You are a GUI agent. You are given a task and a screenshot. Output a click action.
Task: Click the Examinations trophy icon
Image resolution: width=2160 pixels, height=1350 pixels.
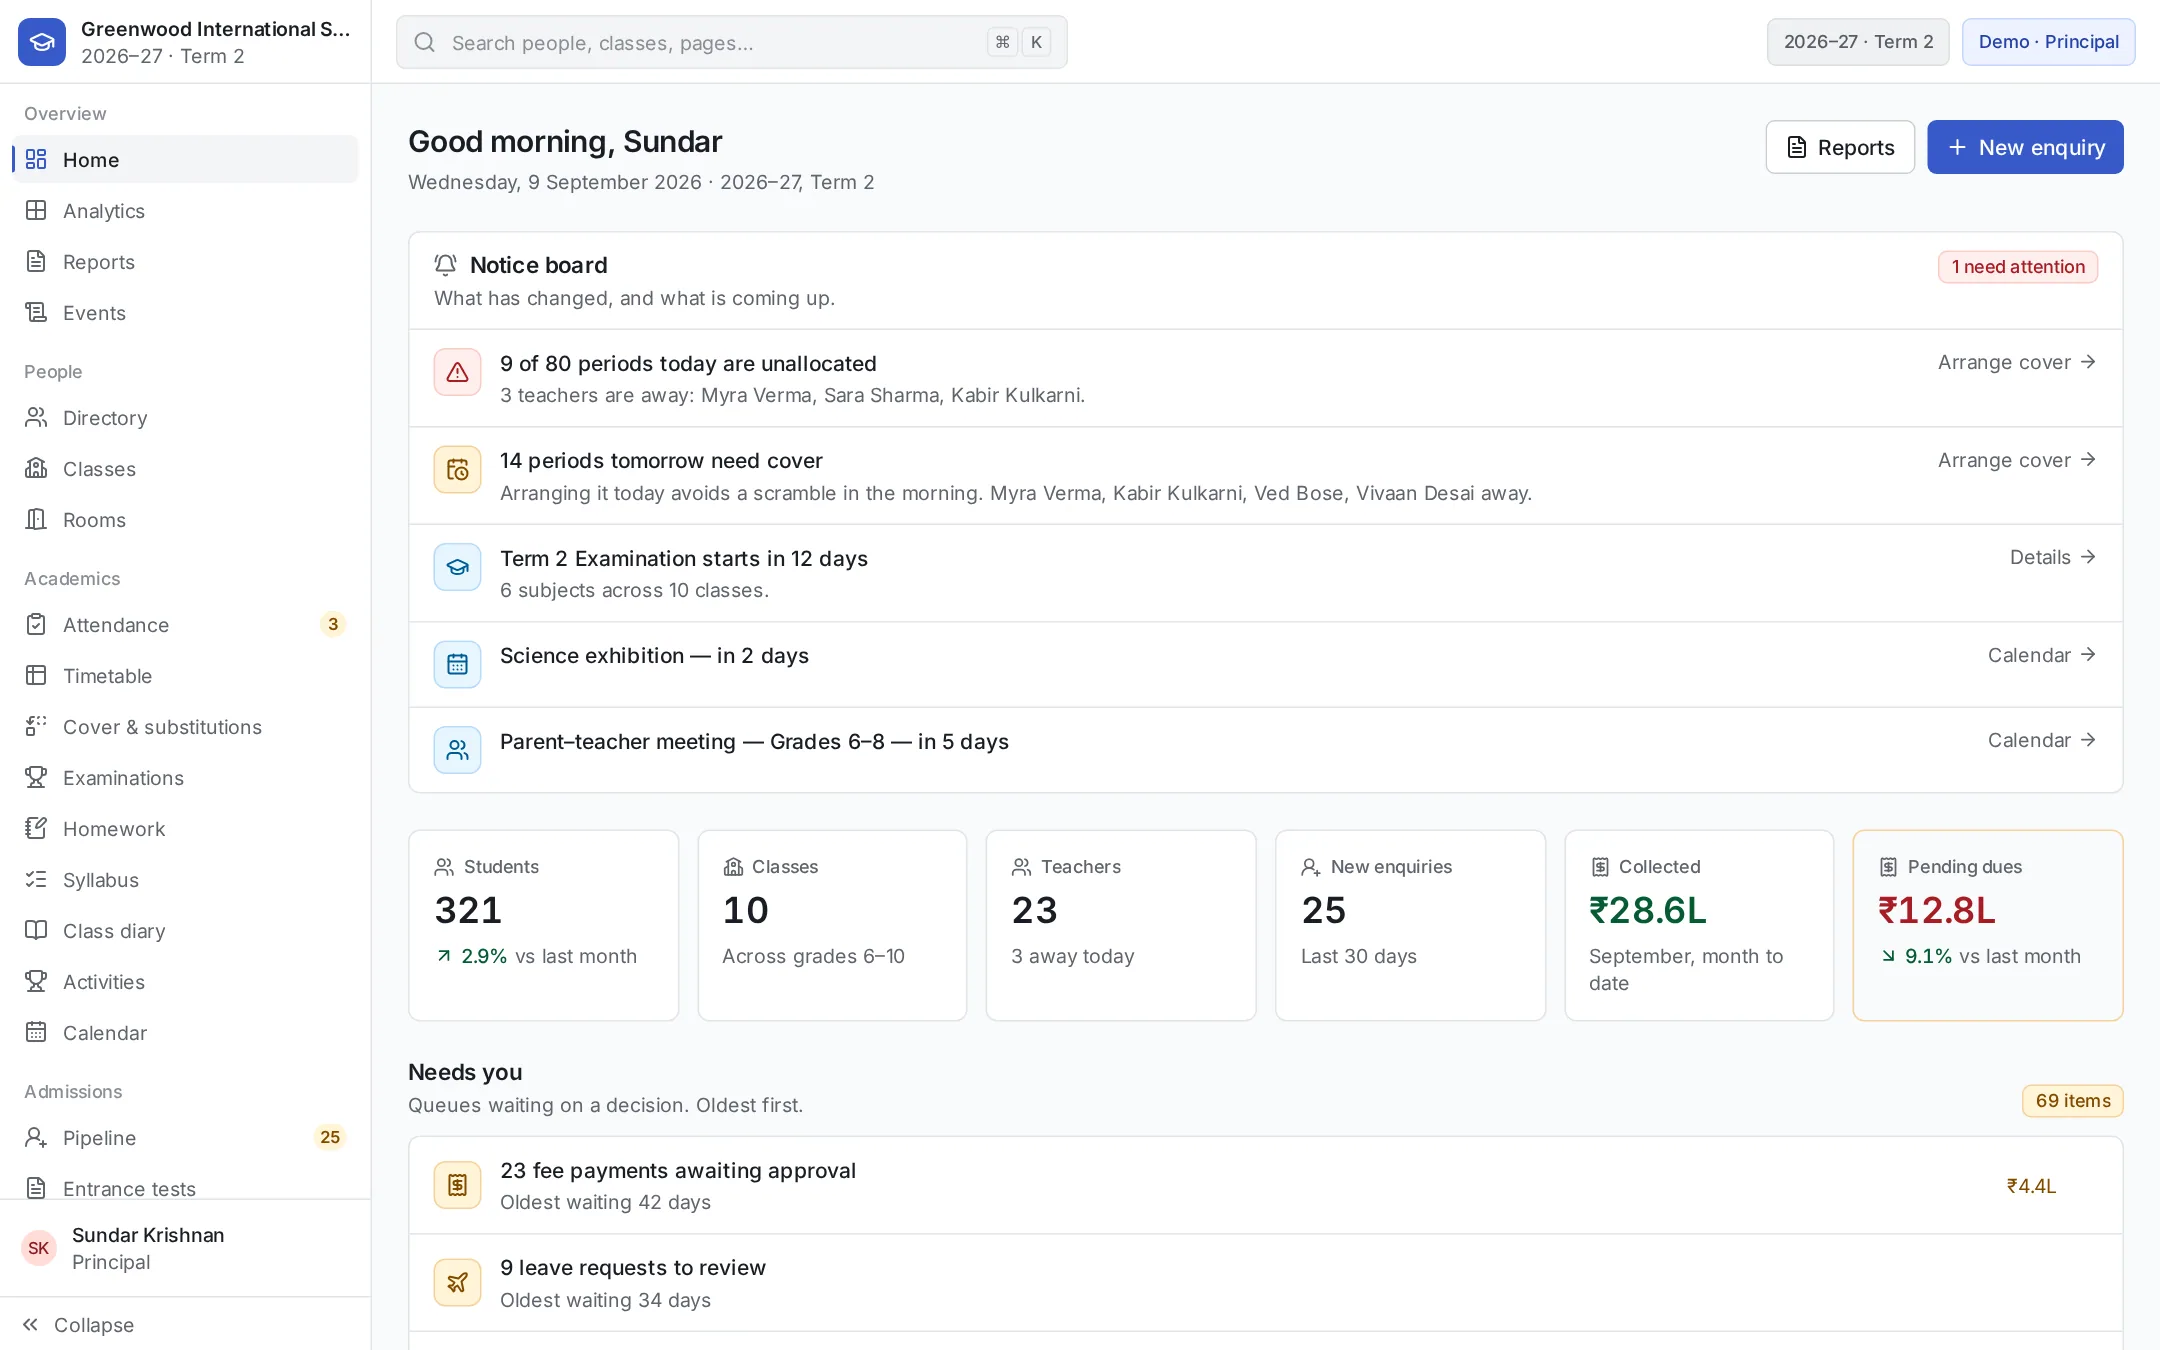tap(36, 778)
